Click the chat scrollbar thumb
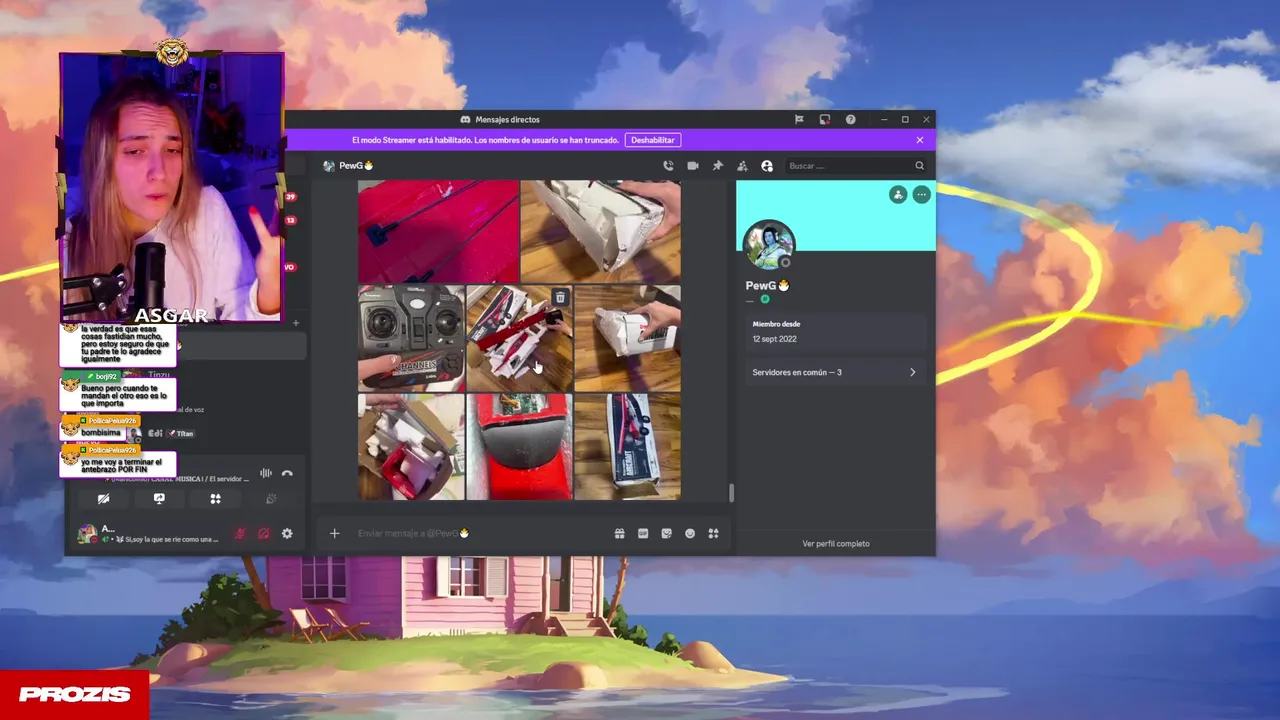This screenshot has width=1280, height=720. [x=730, y=493]
